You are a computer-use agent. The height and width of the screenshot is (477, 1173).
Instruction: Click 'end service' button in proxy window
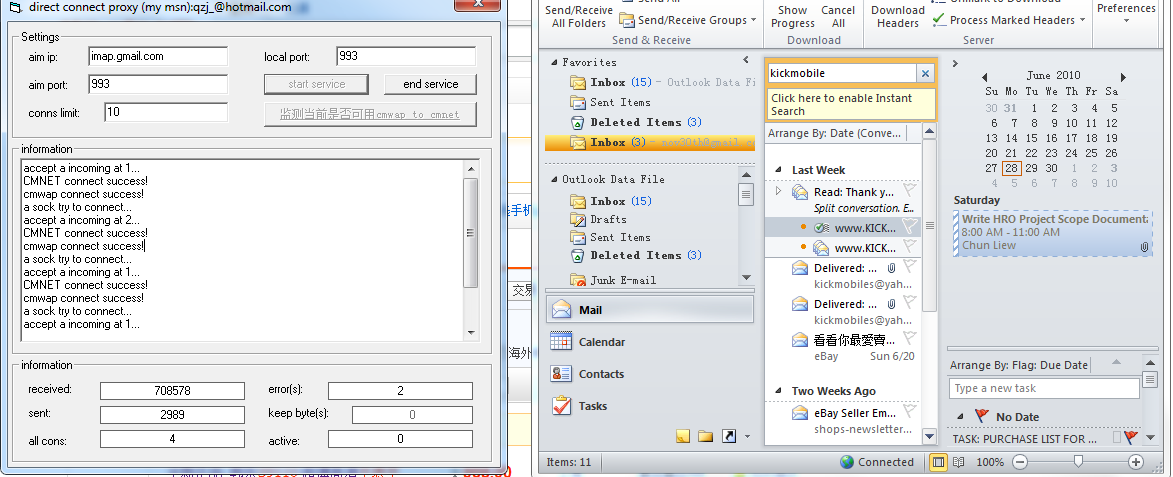coord(430,84)
